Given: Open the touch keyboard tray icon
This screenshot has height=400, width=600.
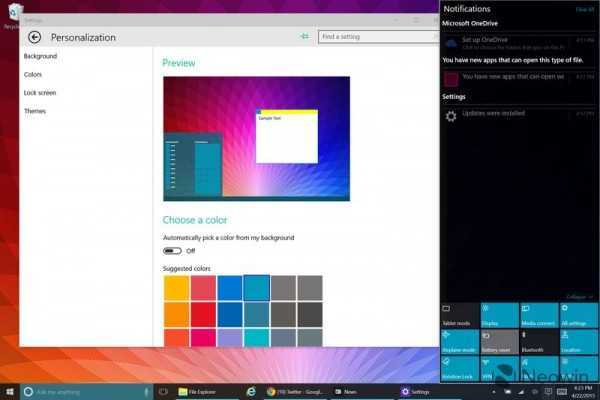Looking at the screenshot, I should tap(562, 392).
